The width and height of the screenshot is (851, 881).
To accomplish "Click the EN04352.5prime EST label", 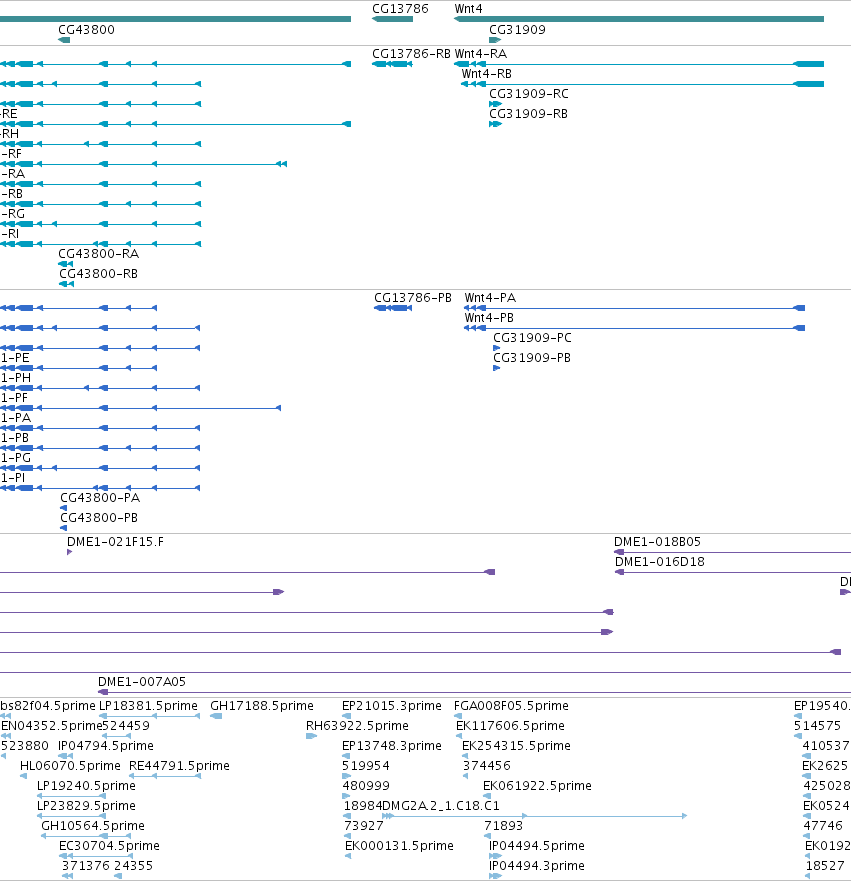I will point(51,726).
